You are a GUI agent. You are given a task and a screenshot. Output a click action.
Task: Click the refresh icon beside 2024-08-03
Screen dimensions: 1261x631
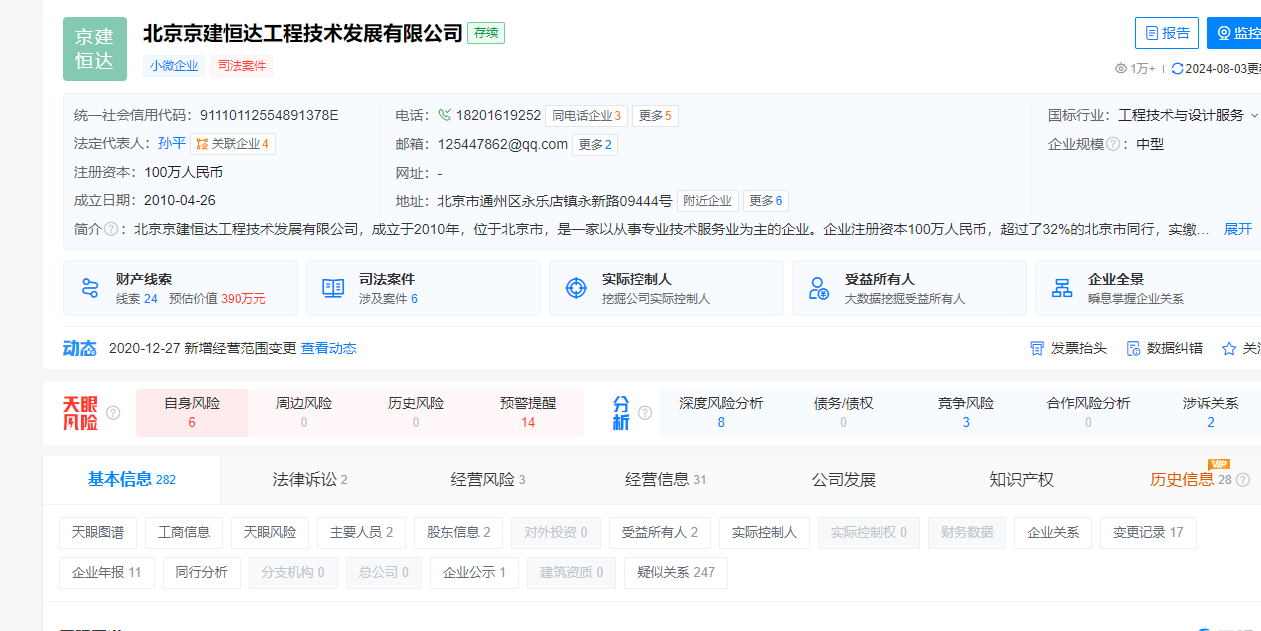(1177, 68)
